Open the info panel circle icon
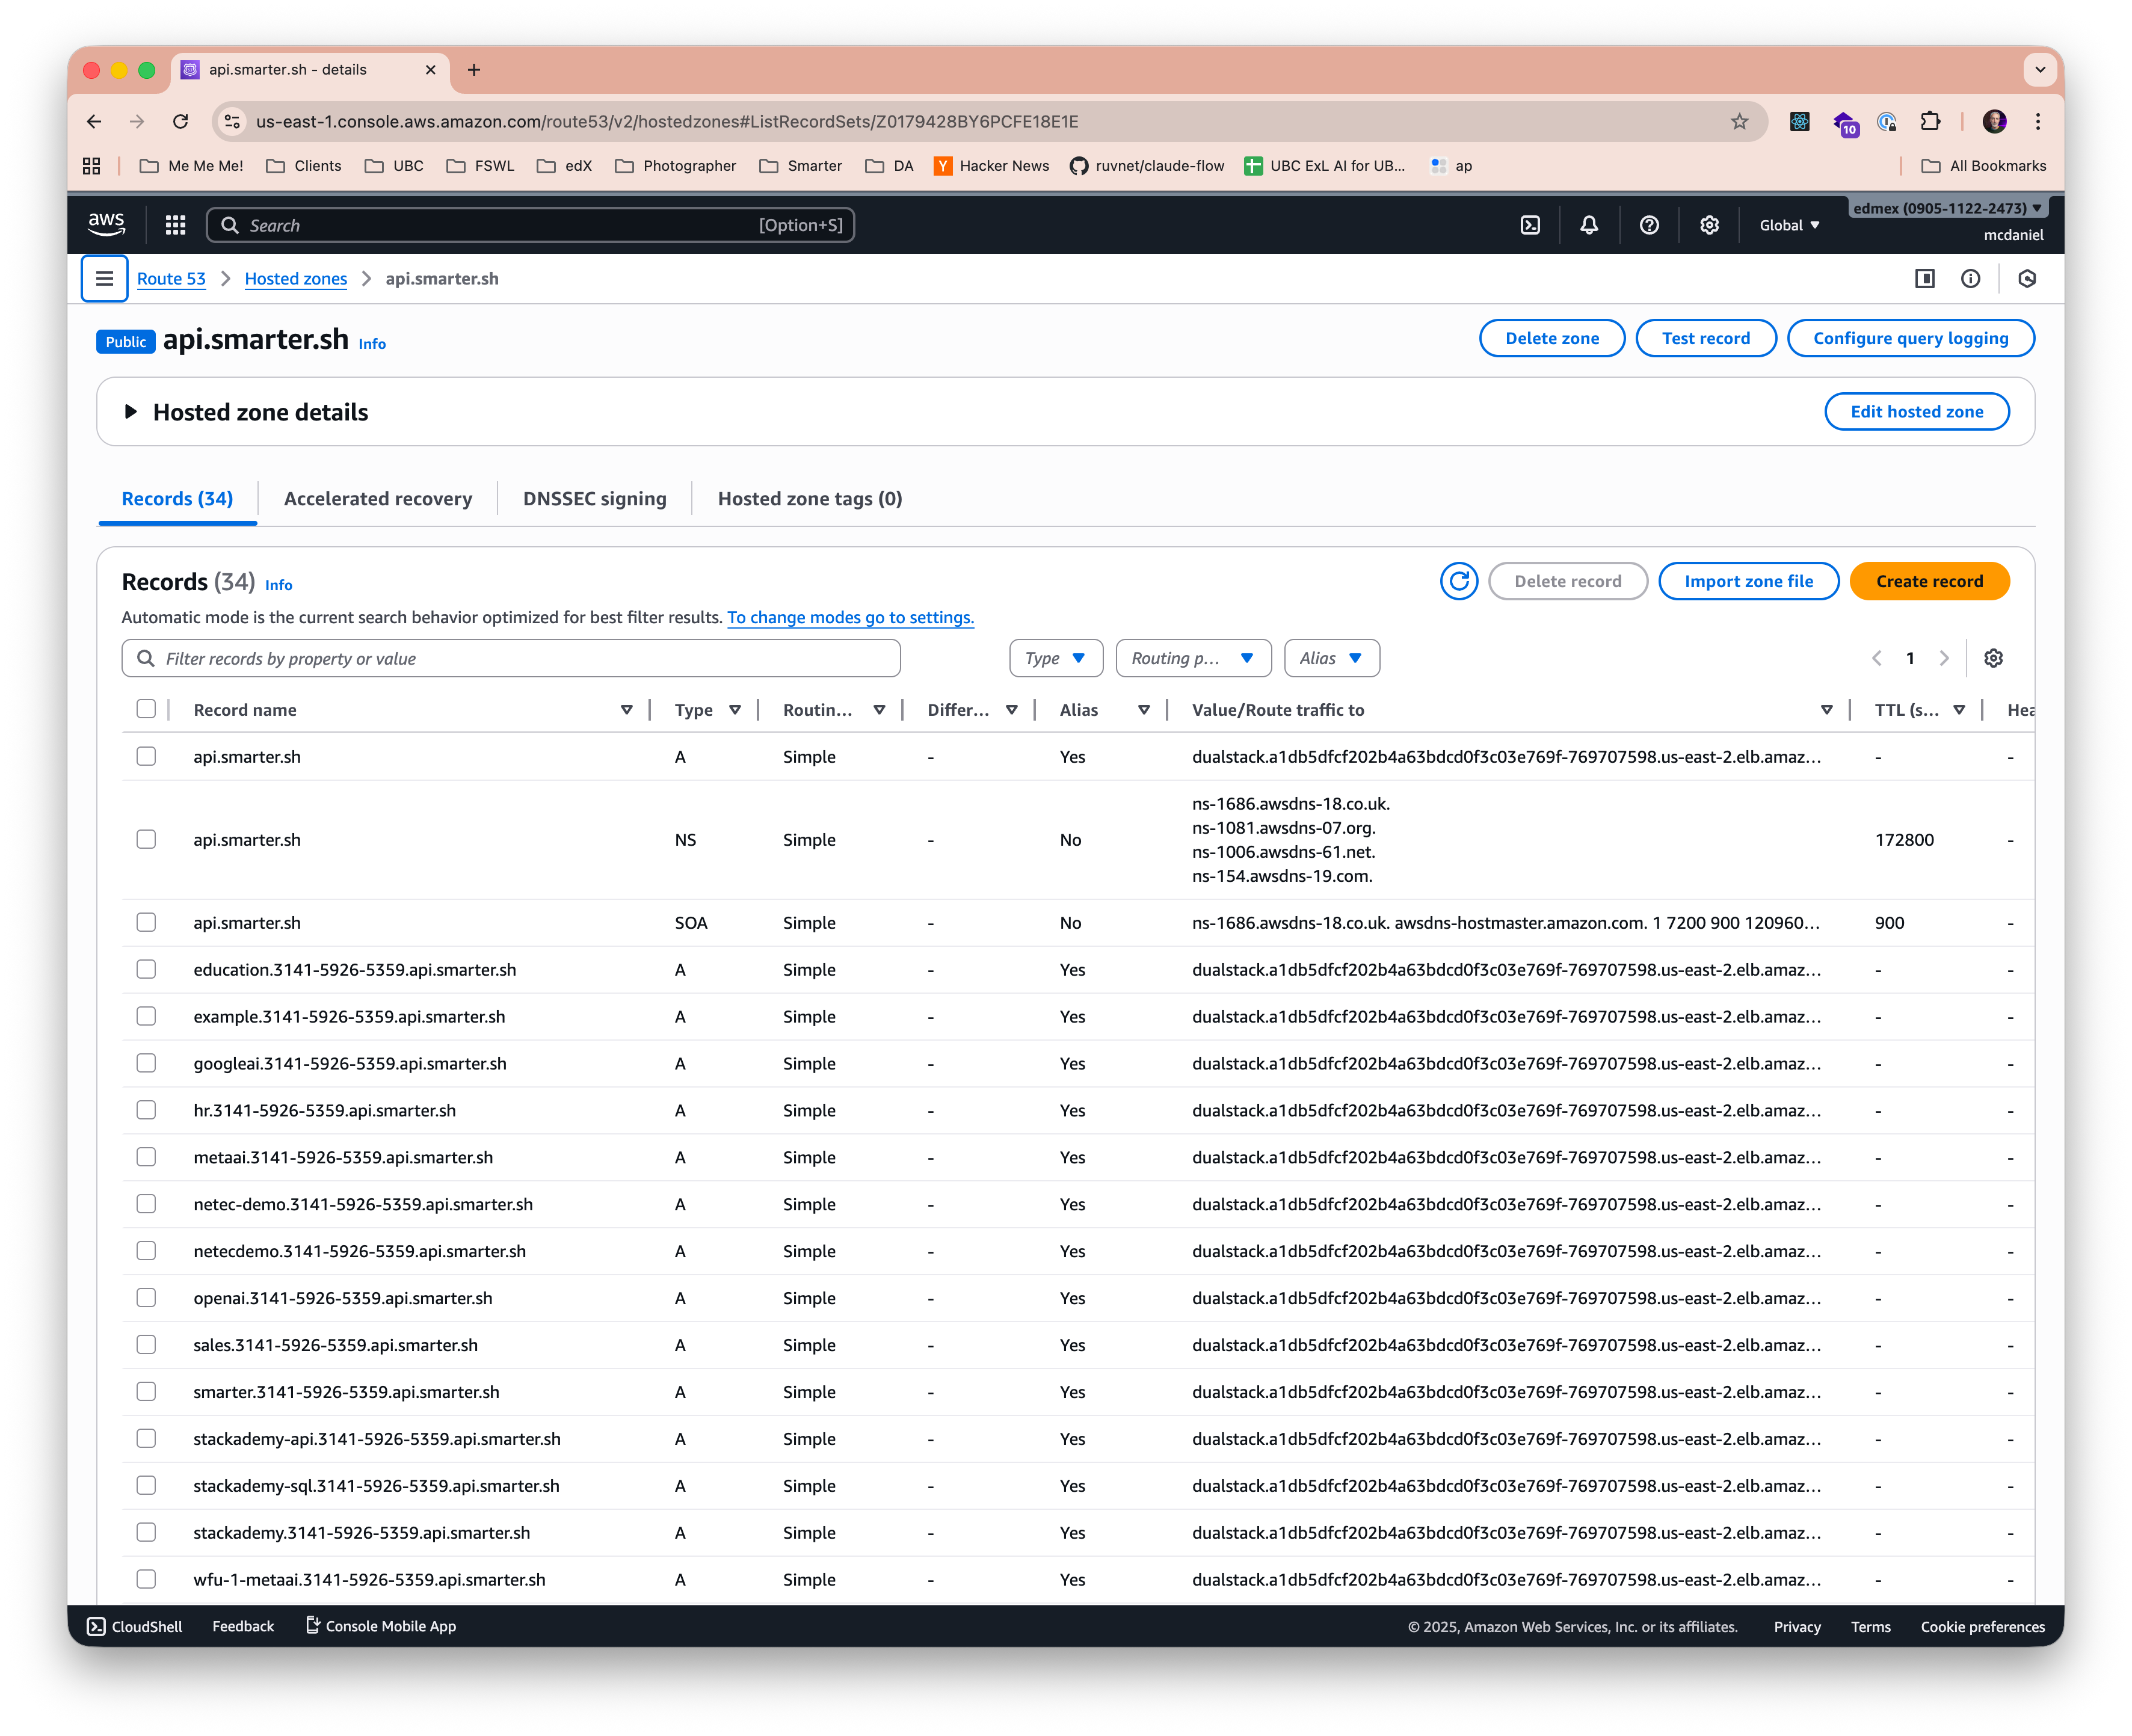 click(x=1970, y=278)
